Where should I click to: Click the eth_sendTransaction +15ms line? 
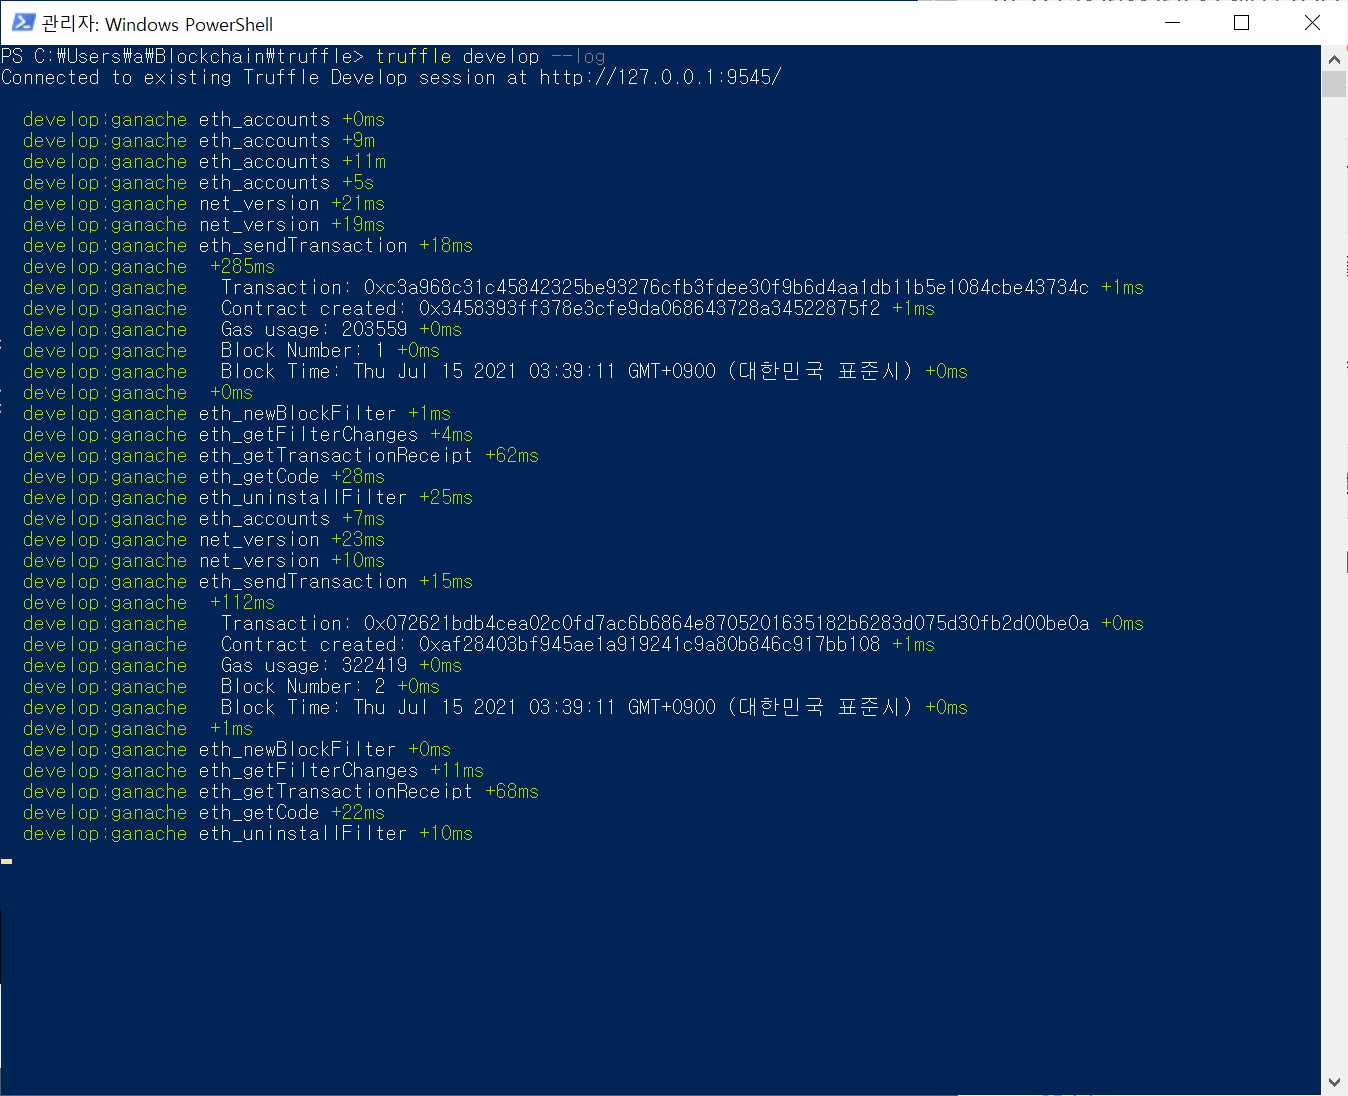click(248, 581)
